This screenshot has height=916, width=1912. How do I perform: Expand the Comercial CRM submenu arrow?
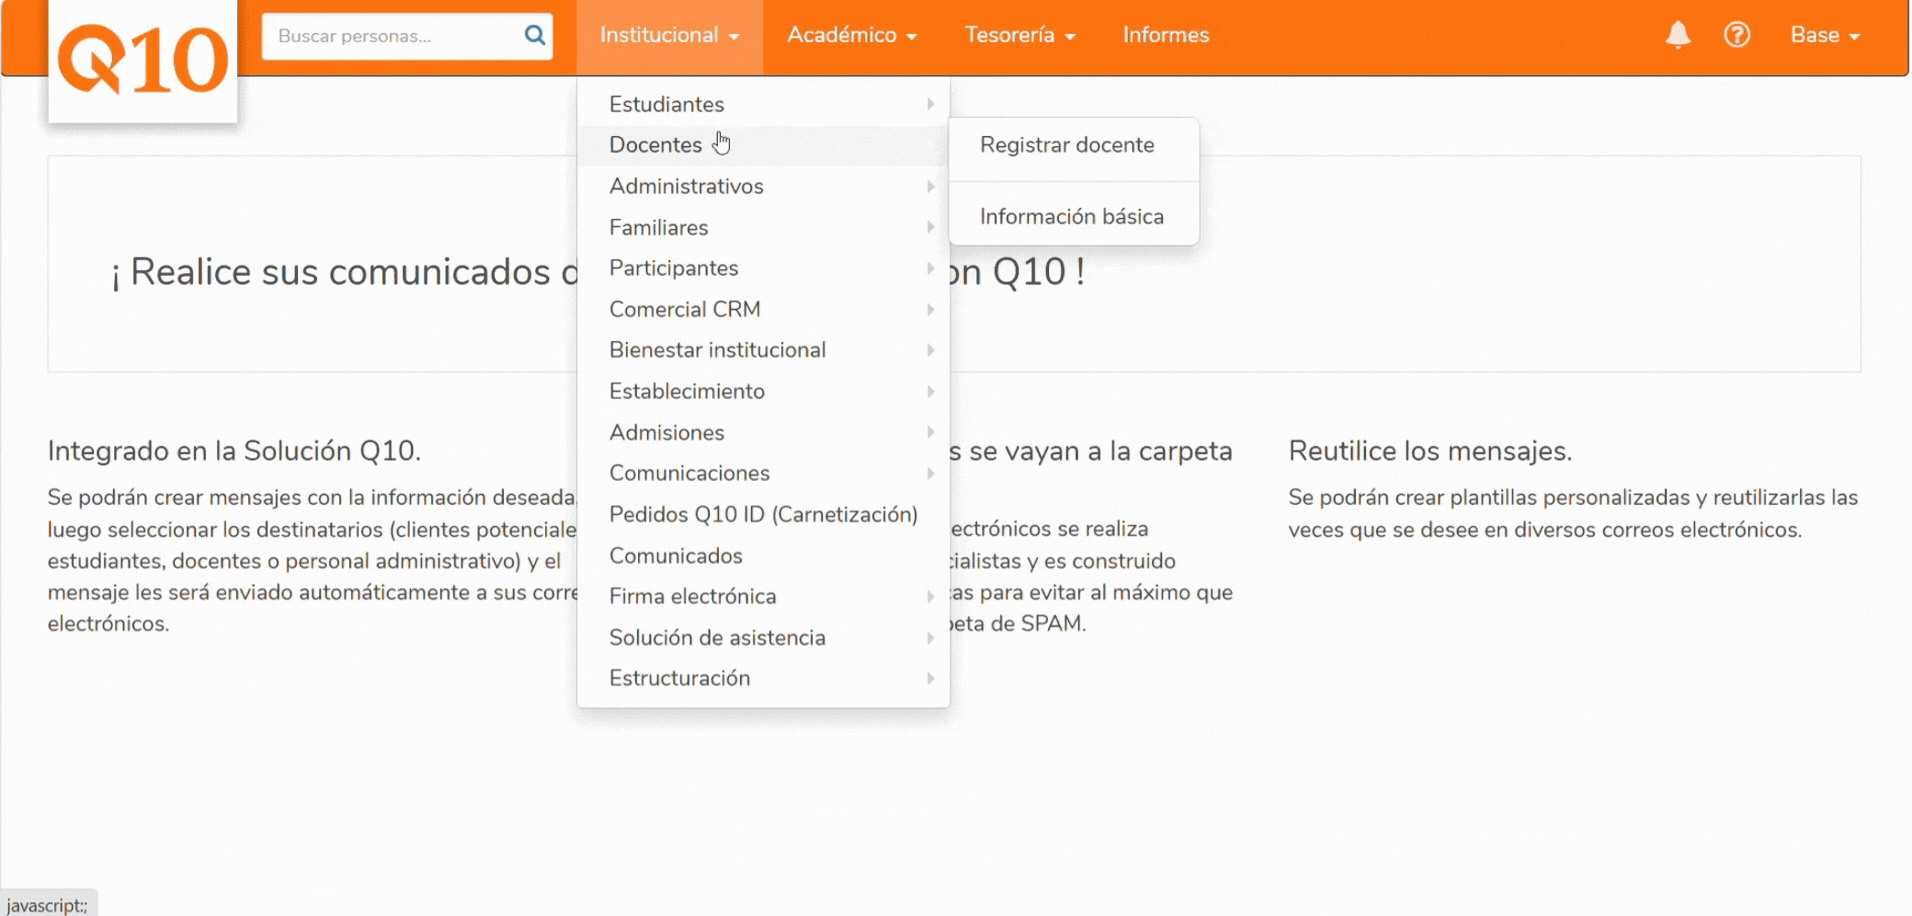pyautogui.click(x=930, y=310)
